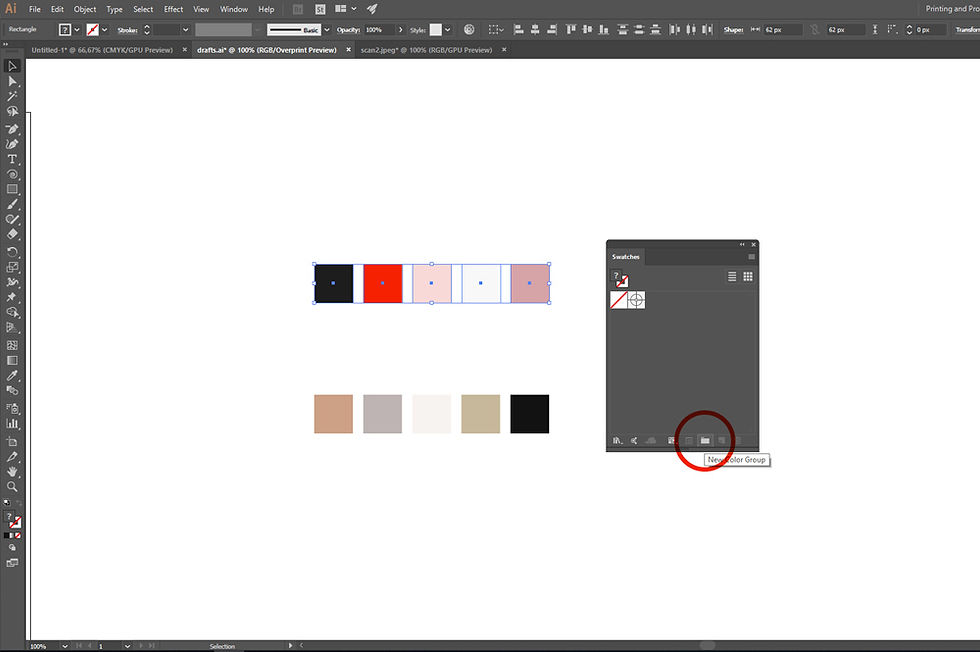This screenshot has width=980, height=652.
Task: Select the Type tool
Action: (x=13, y=158)
